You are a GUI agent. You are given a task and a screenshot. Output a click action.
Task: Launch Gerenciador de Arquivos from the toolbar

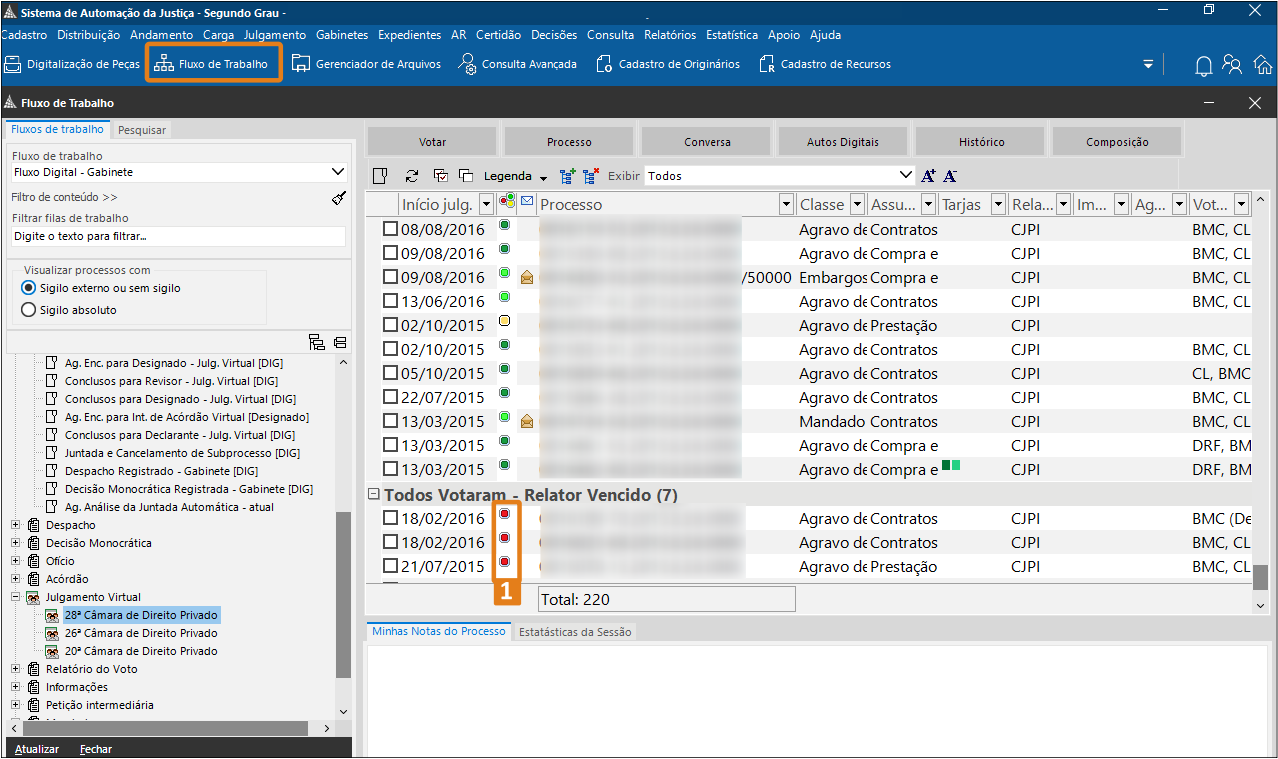(x=365, y=64)
